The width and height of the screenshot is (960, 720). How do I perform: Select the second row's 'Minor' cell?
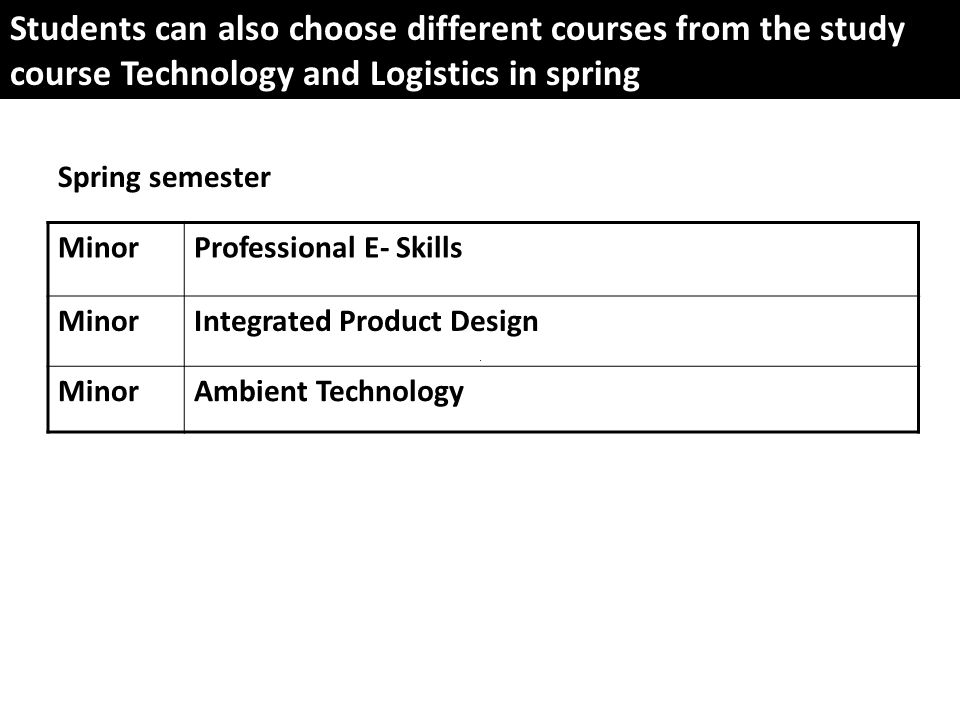click(x=116, y=331)
